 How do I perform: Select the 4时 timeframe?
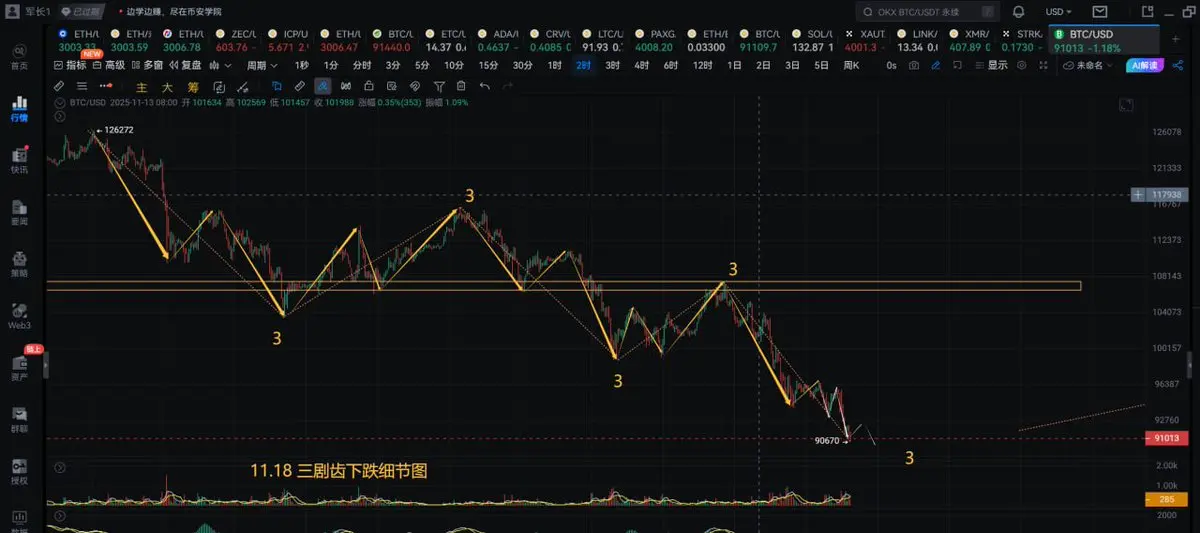click(642, 65)
